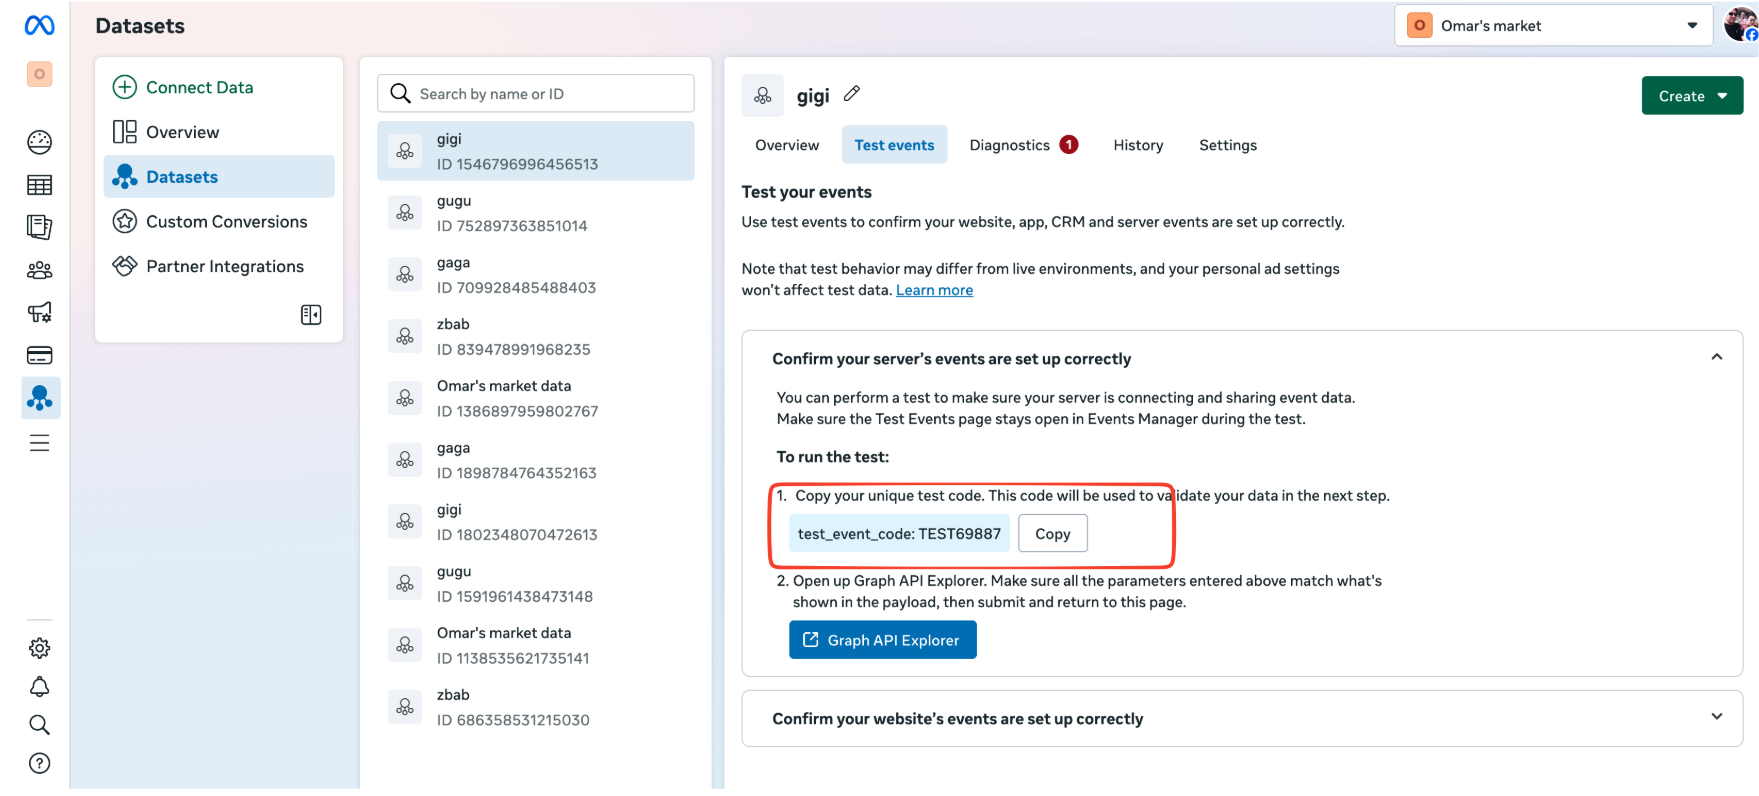Open the settings gear in sidebar
This screenshot has height=796, width=1759.
tap(39, 648)
